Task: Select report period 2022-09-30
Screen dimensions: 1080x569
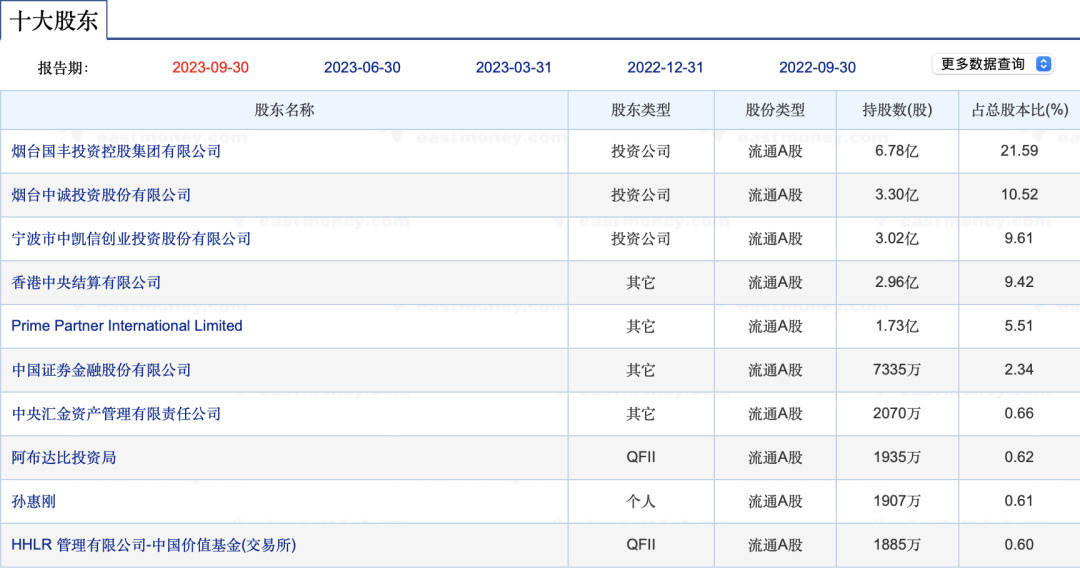Action: pos(817,68)
